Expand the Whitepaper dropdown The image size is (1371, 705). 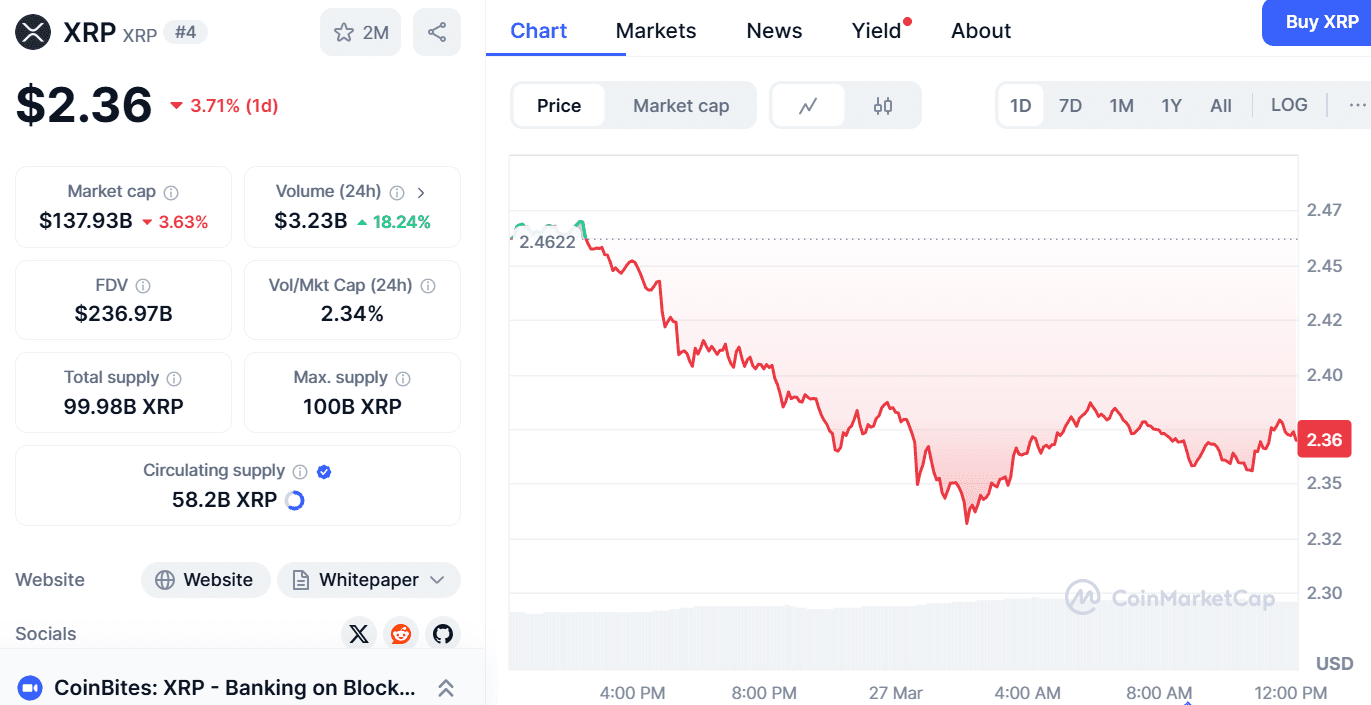point(439,580)
